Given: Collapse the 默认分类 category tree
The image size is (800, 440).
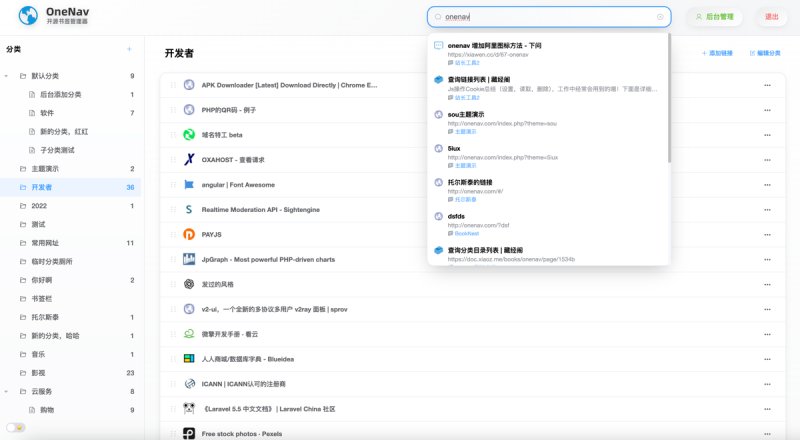Looking at the screenshot, I should pyautogui.click(x=6, y=76).
